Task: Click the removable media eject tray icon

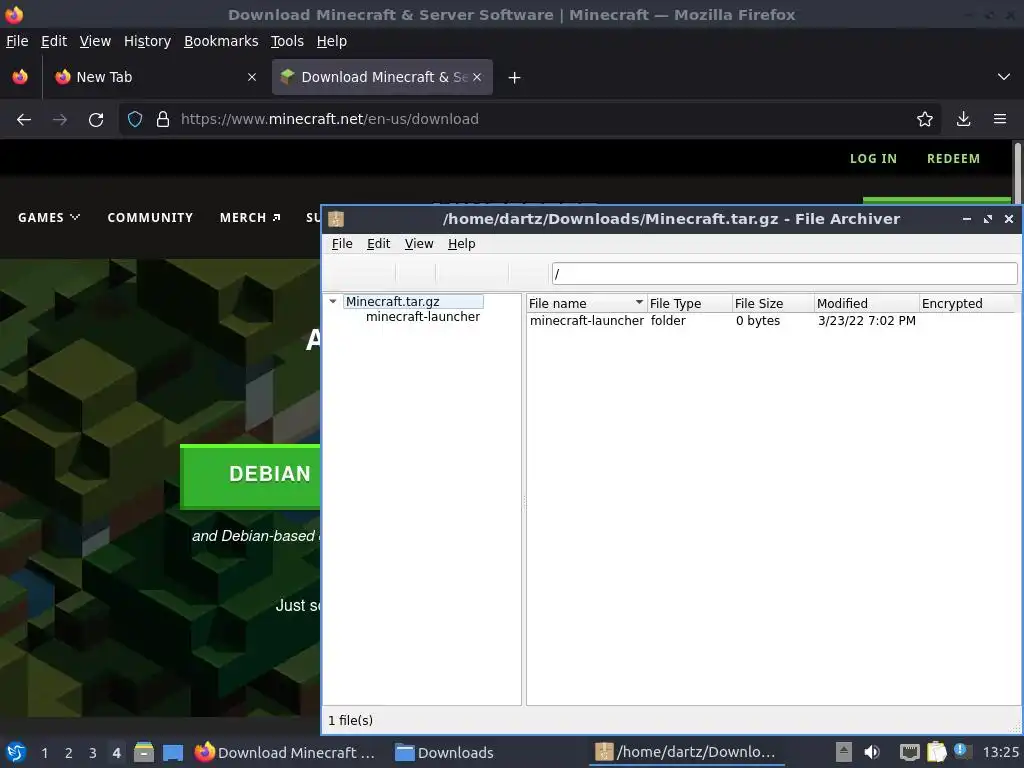Action: click(x=844, y=752)
